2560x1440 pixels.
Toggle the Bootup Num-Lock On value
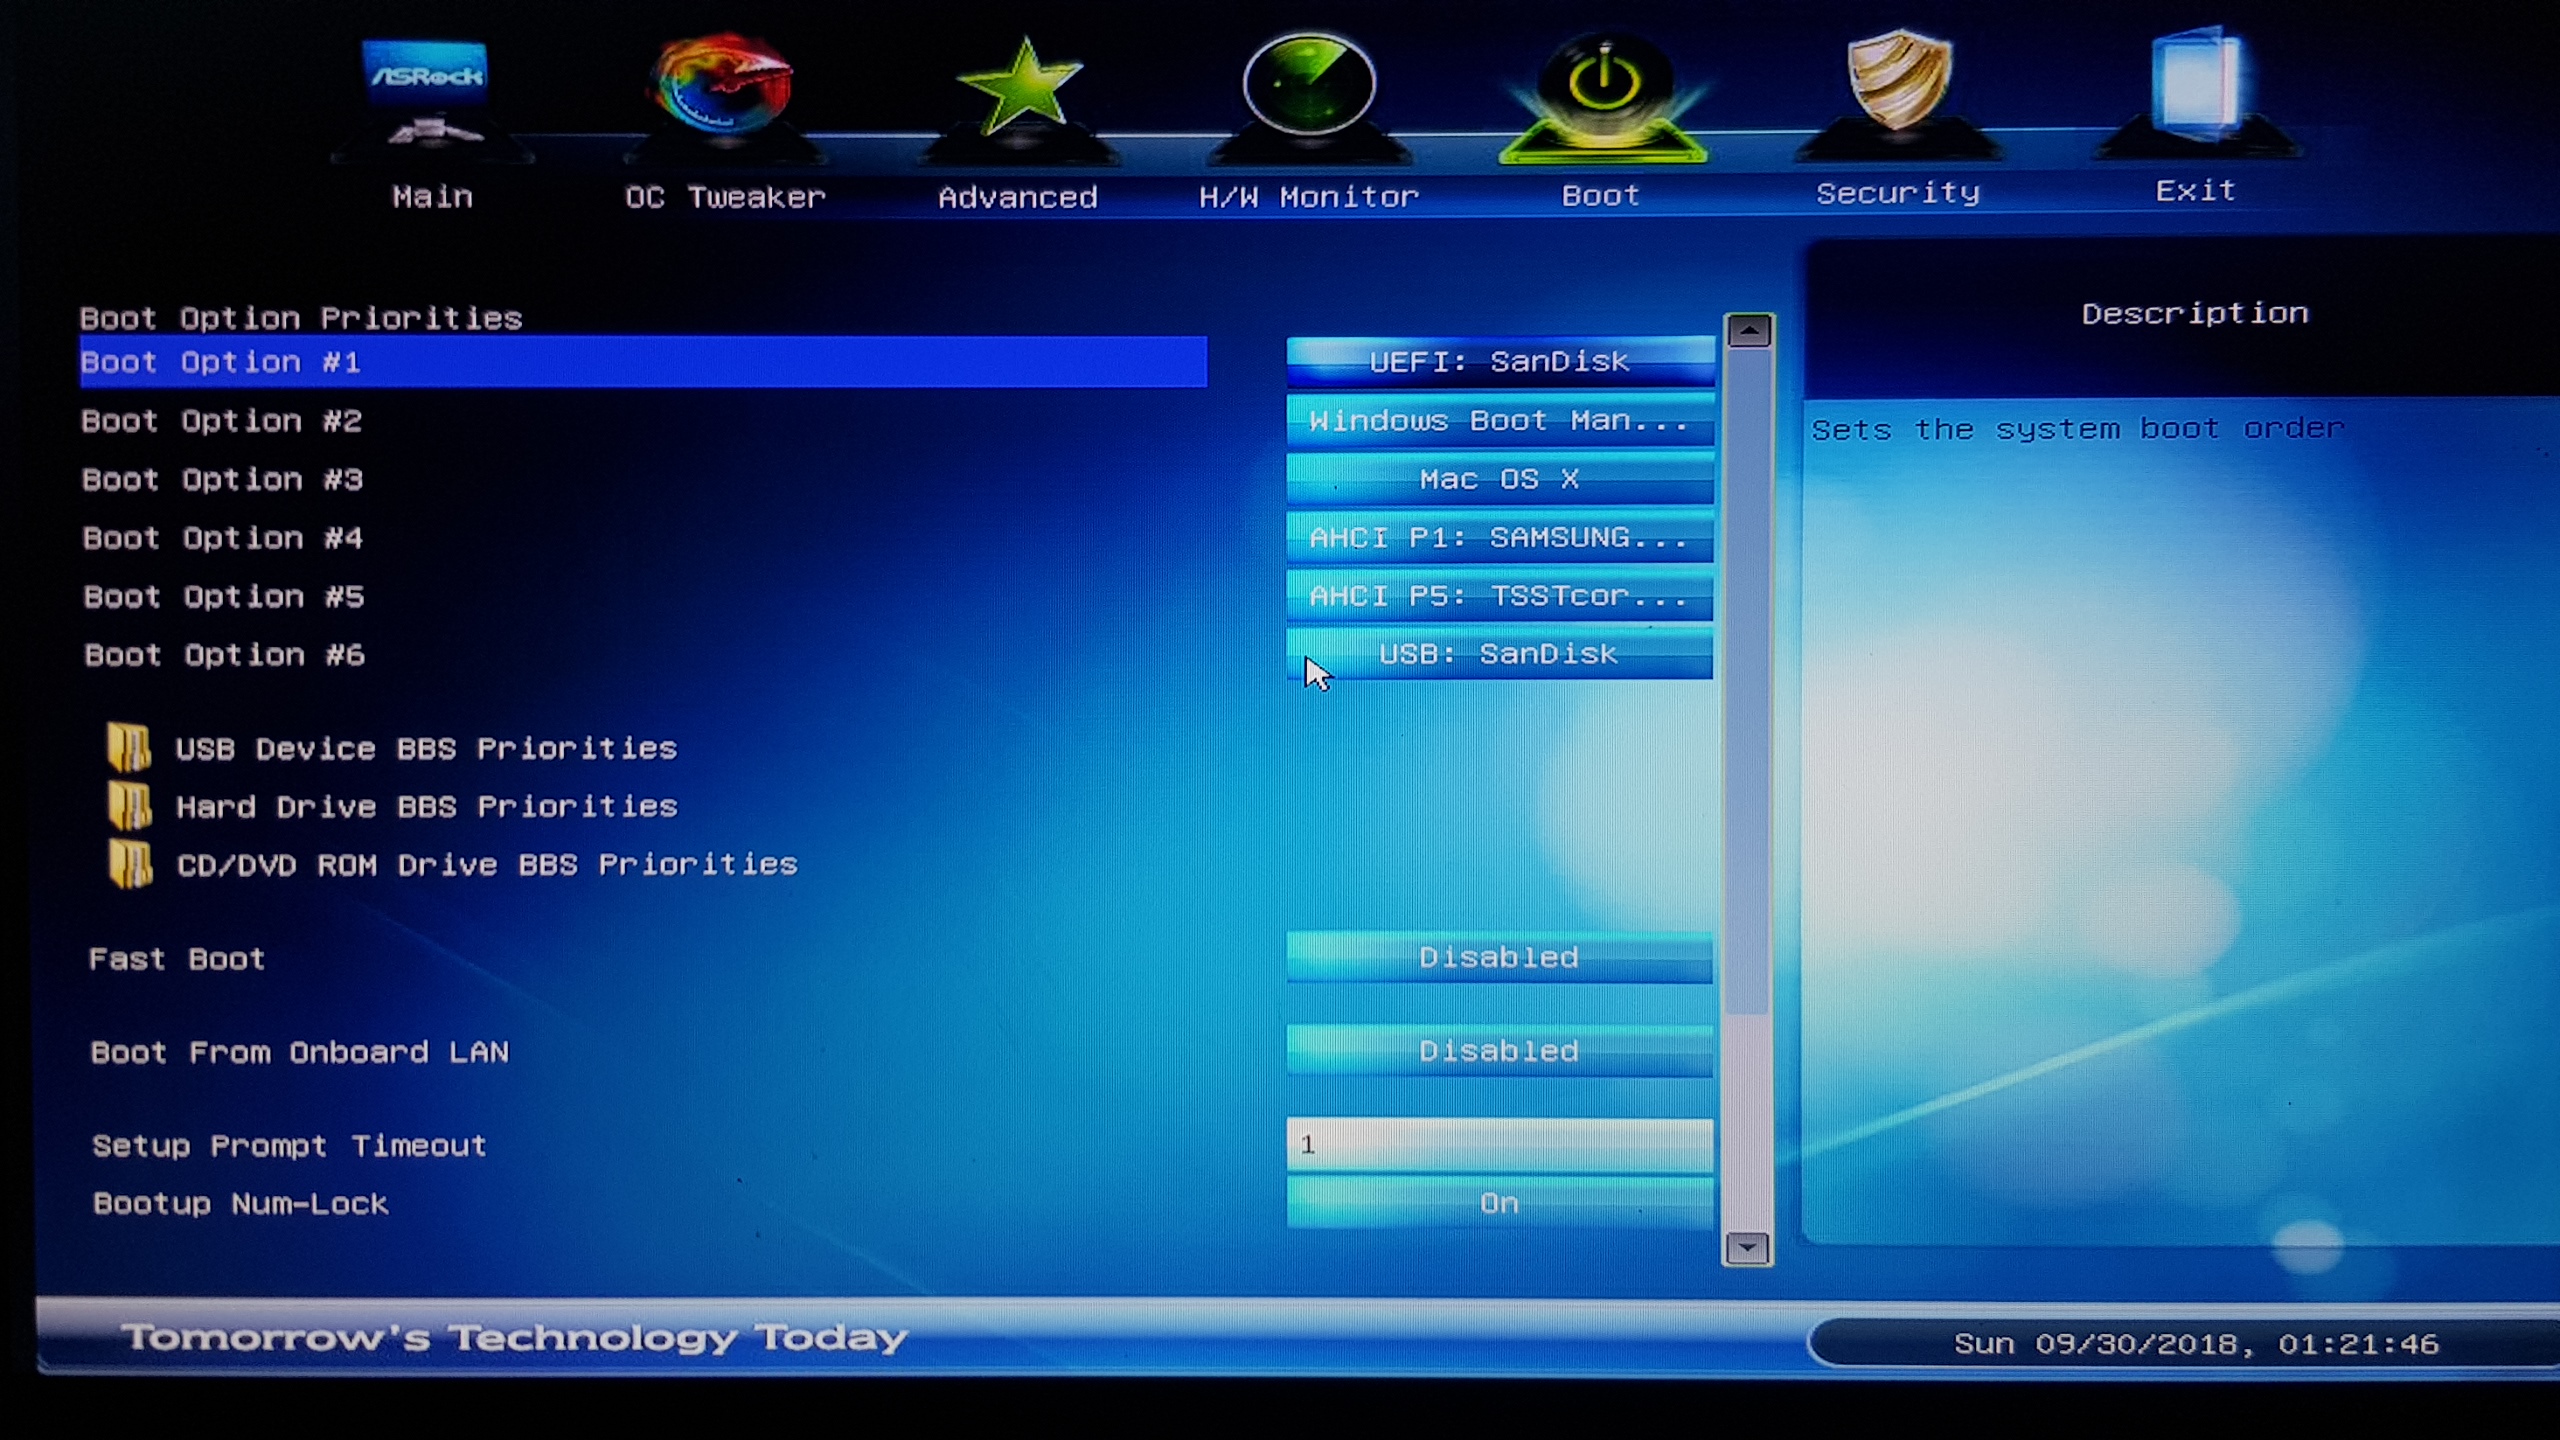(1500, 1203)
